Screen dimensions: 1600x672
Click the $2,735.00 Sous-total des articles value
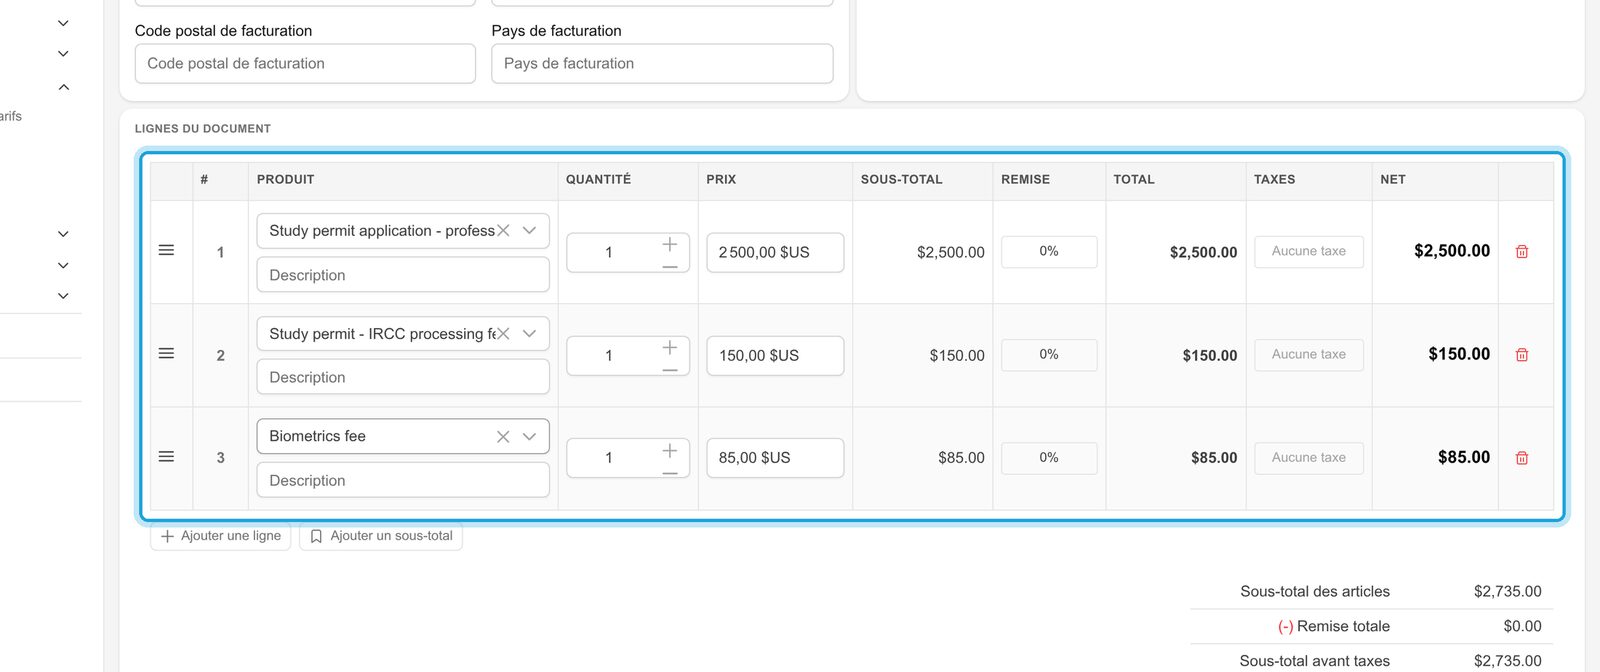1507,591
